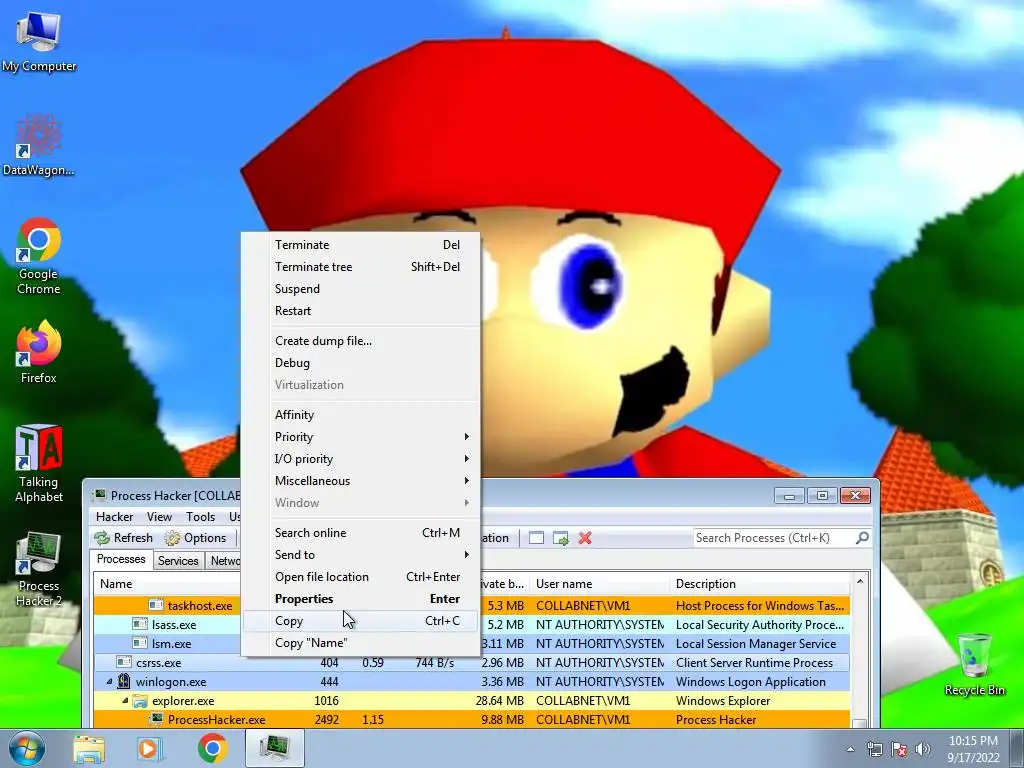Open the Recycle Bin
Viewport: 1024px width, 768px height.
pyautogui.click(x=974, y=664)
